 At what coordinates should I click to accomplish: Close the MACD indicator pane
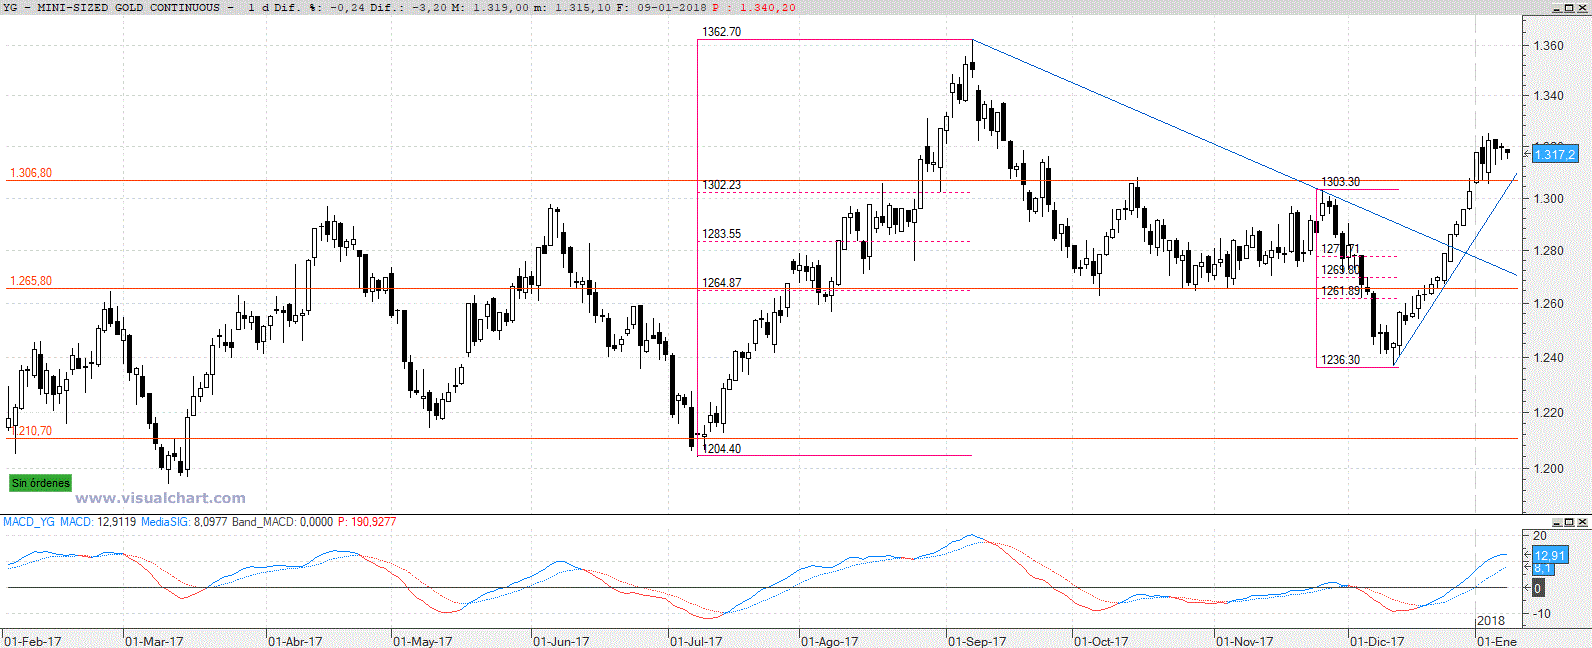click(1584, 522)
